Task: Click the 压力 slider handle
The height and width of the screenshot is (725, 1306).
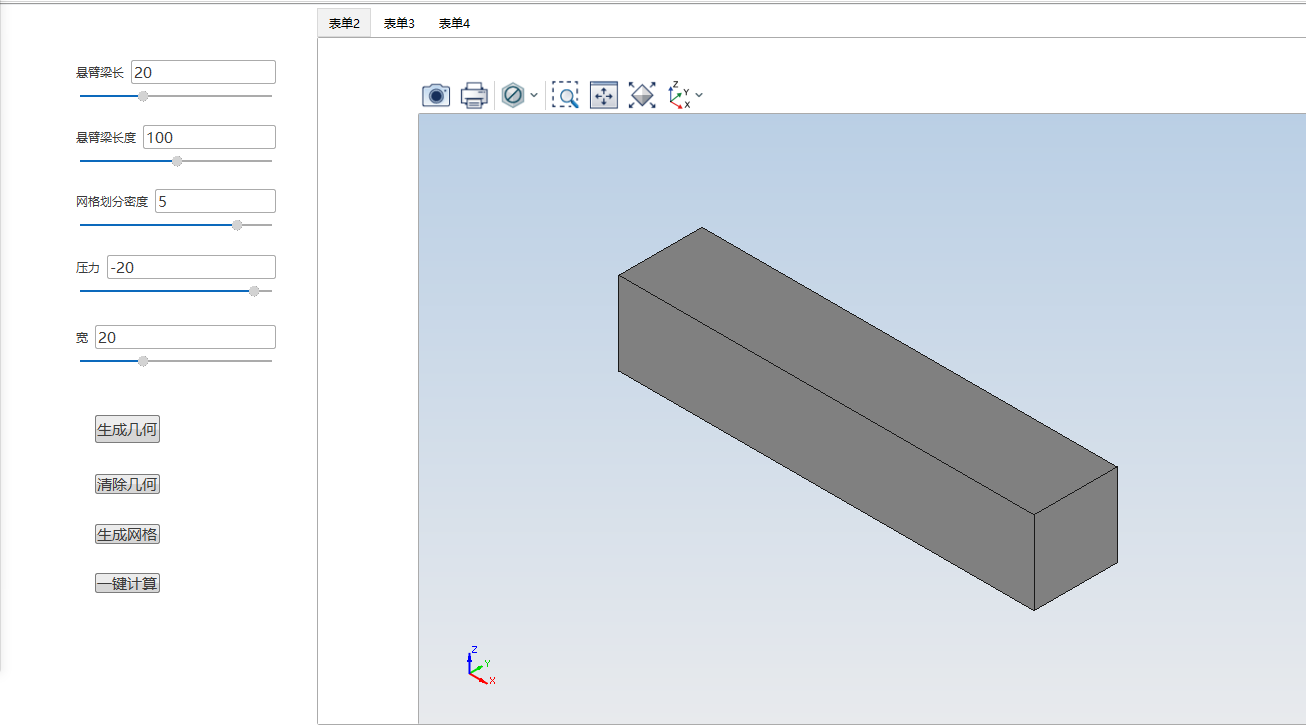Action: coord(254,291)
